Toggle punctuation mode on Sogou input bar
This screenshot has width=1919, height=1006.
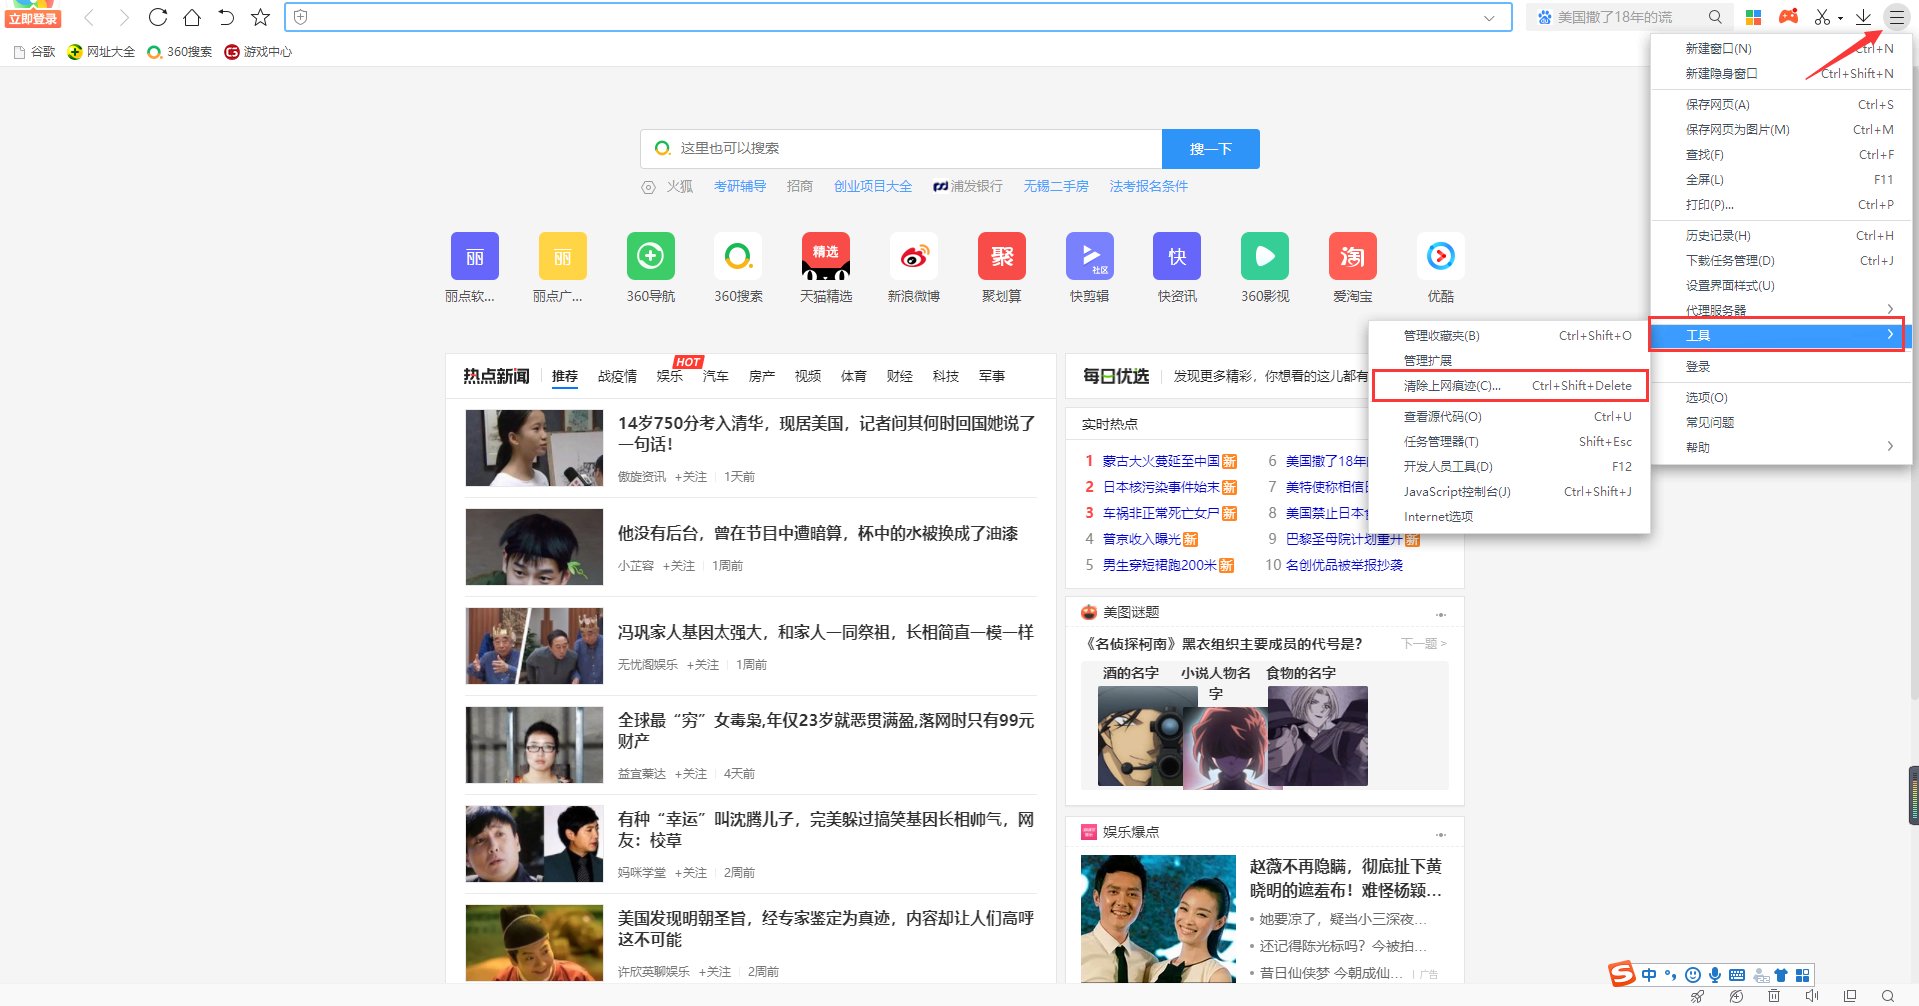1670,975
